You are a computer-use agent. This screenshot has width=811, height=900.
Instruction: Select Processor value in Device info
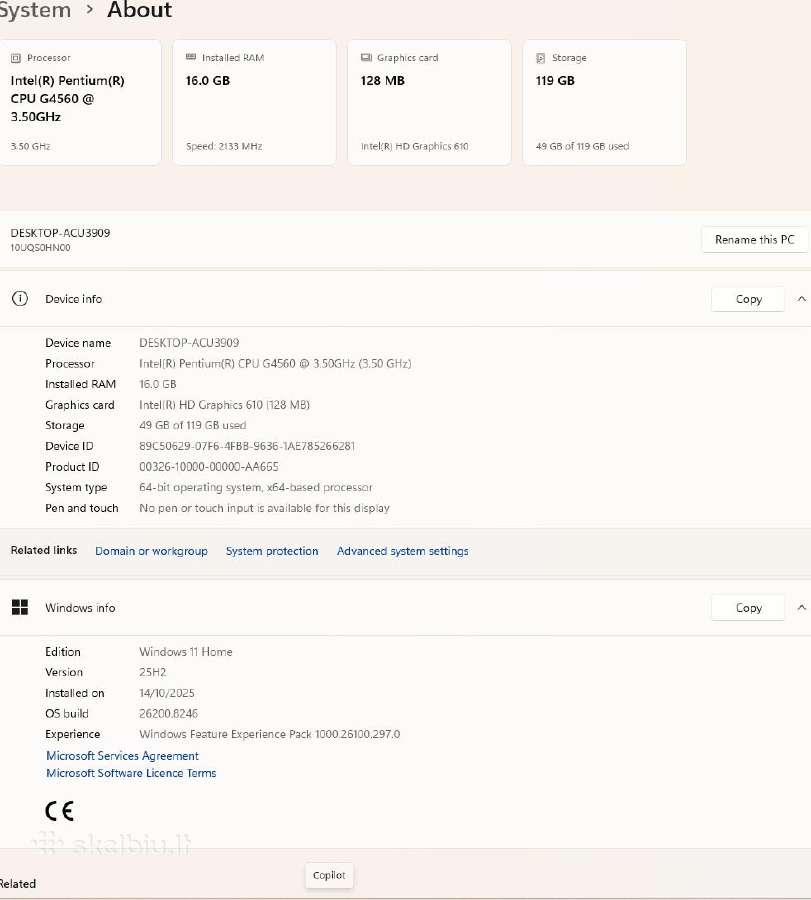pyautogui.click(x=275, y=363)
